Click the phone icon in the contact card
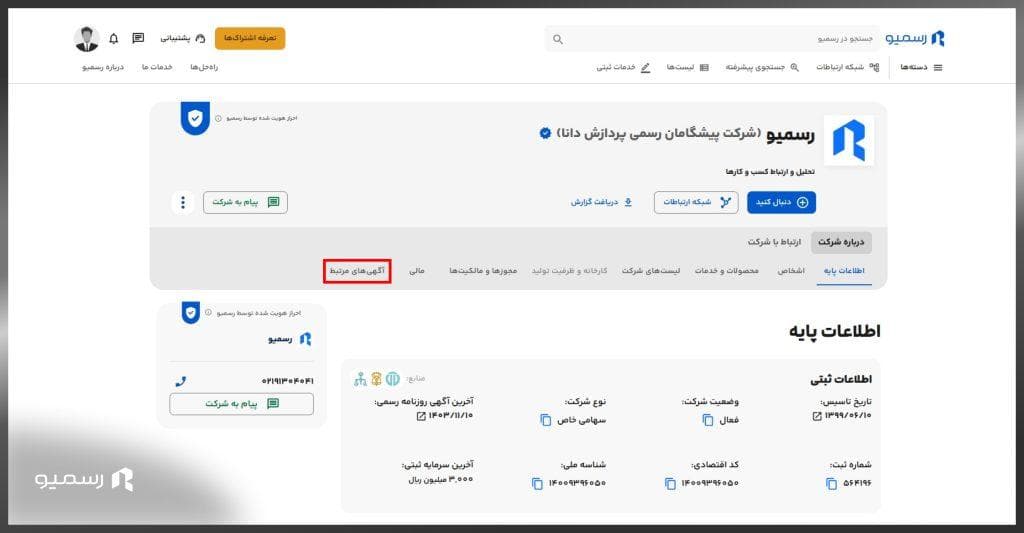 [x=181, y=381]
